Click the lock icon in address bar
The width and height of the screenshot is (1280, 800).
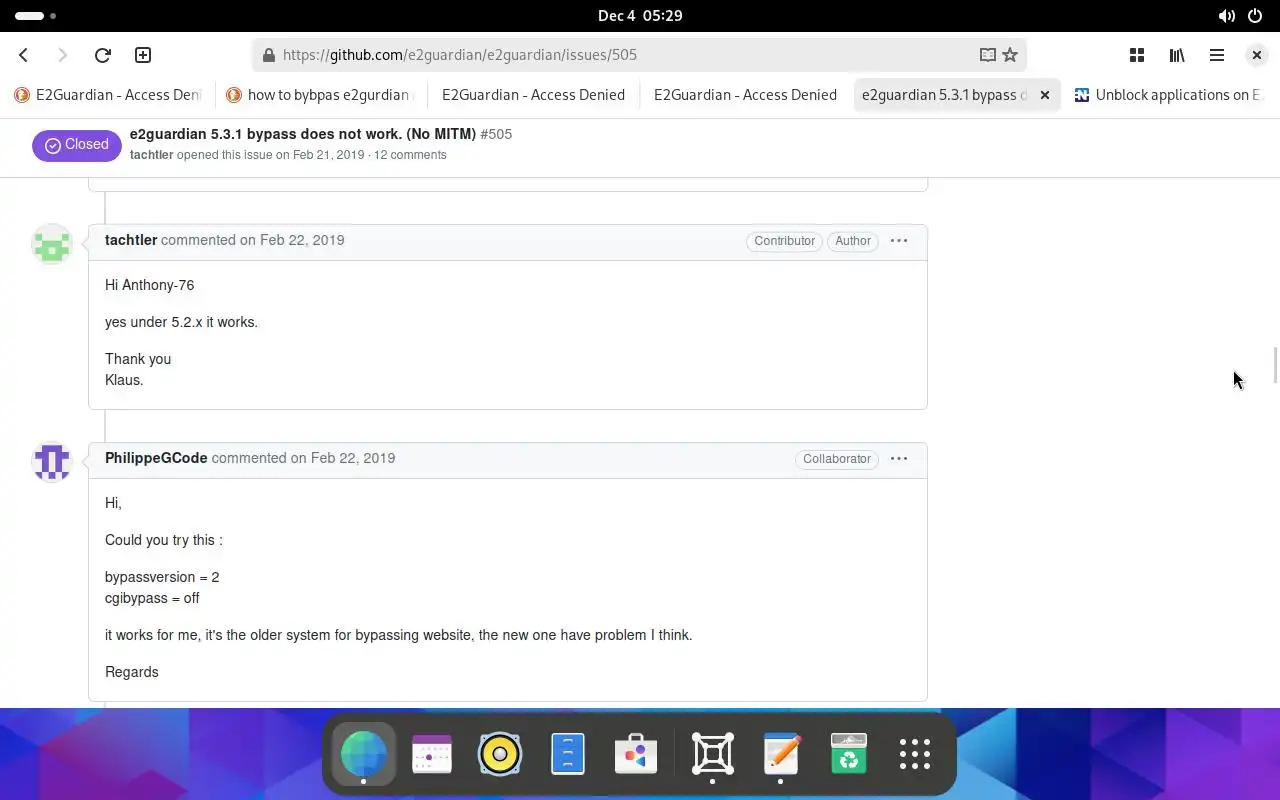[x=268, y=55]
